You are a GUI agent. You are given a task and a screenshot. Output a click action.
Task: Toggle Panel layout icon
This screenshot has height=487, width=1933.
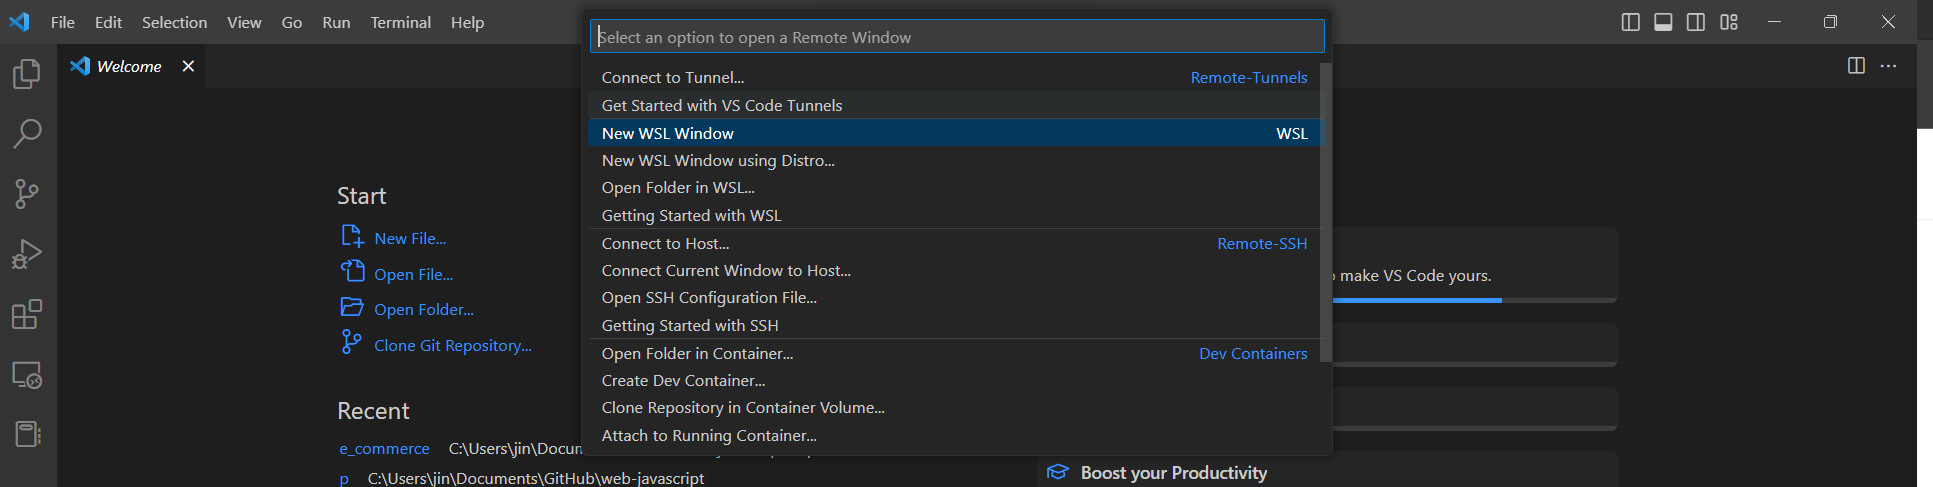coord(1663,22)
